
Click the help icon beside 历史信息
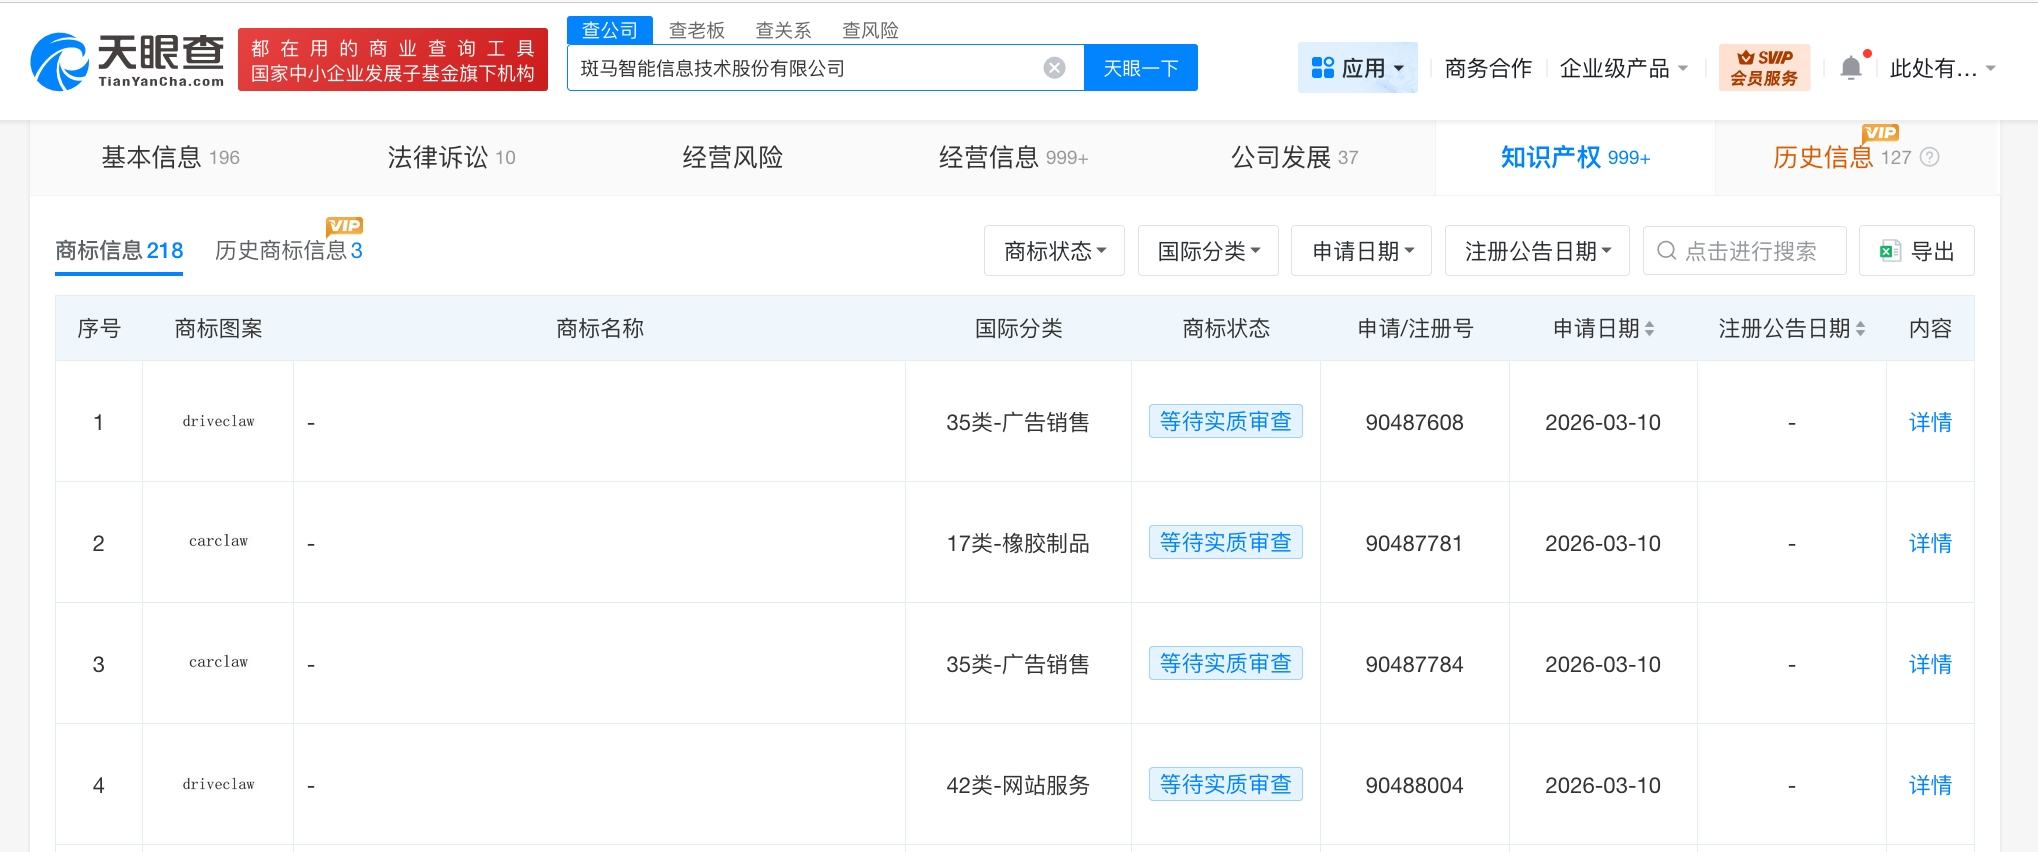[1930, 157]
